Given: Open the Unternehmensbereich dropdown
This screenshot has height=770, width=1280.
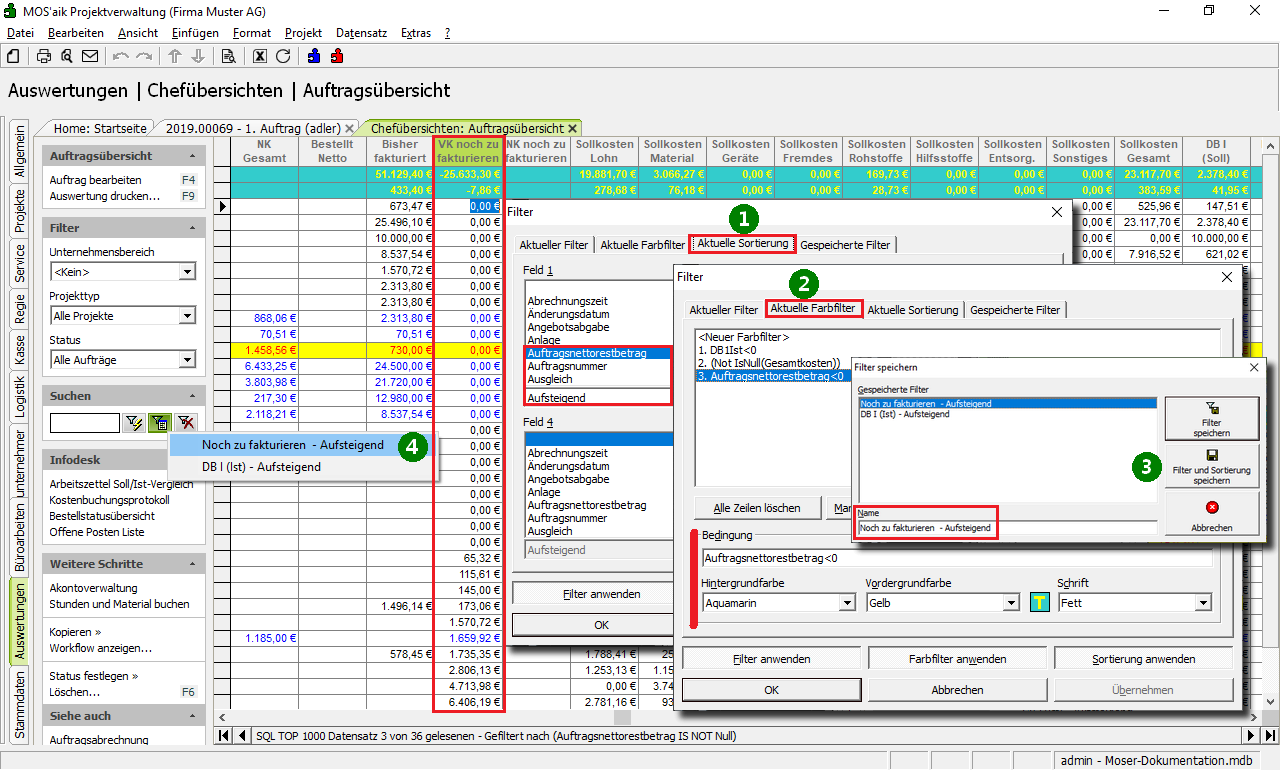Looking at the screenshot, I should (186, 272).
